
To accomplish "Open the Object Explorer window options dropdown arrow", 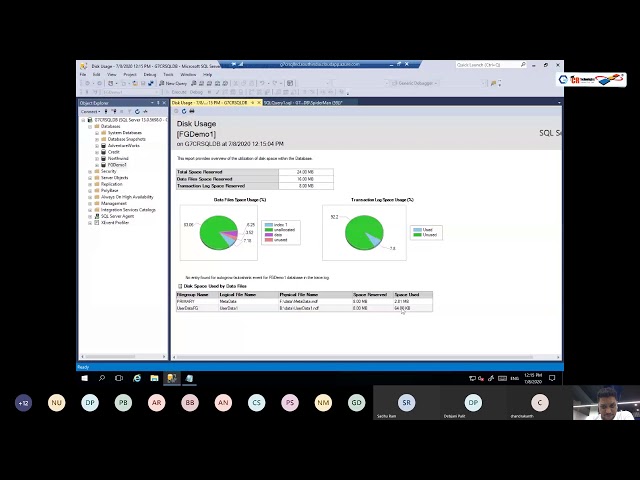I will click(152, 103).
